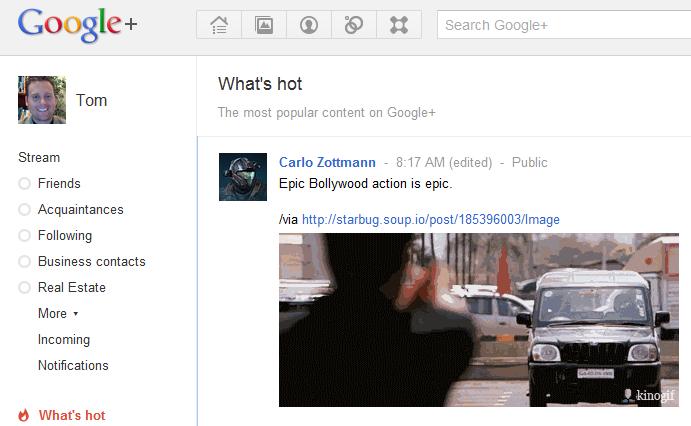Image resolution: width=691 pixels, height=426 pixels.
Task: Select the Acquaintances circle radio
Action: [x=24, y=209]
